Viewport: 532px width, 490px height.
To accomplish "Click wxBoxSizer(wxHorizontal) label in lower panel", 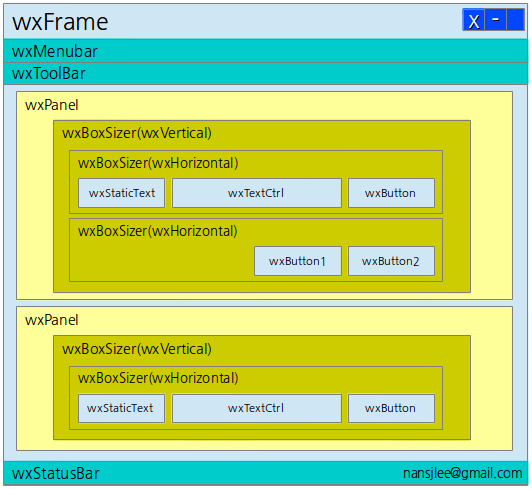I will (x=158, y=378).
